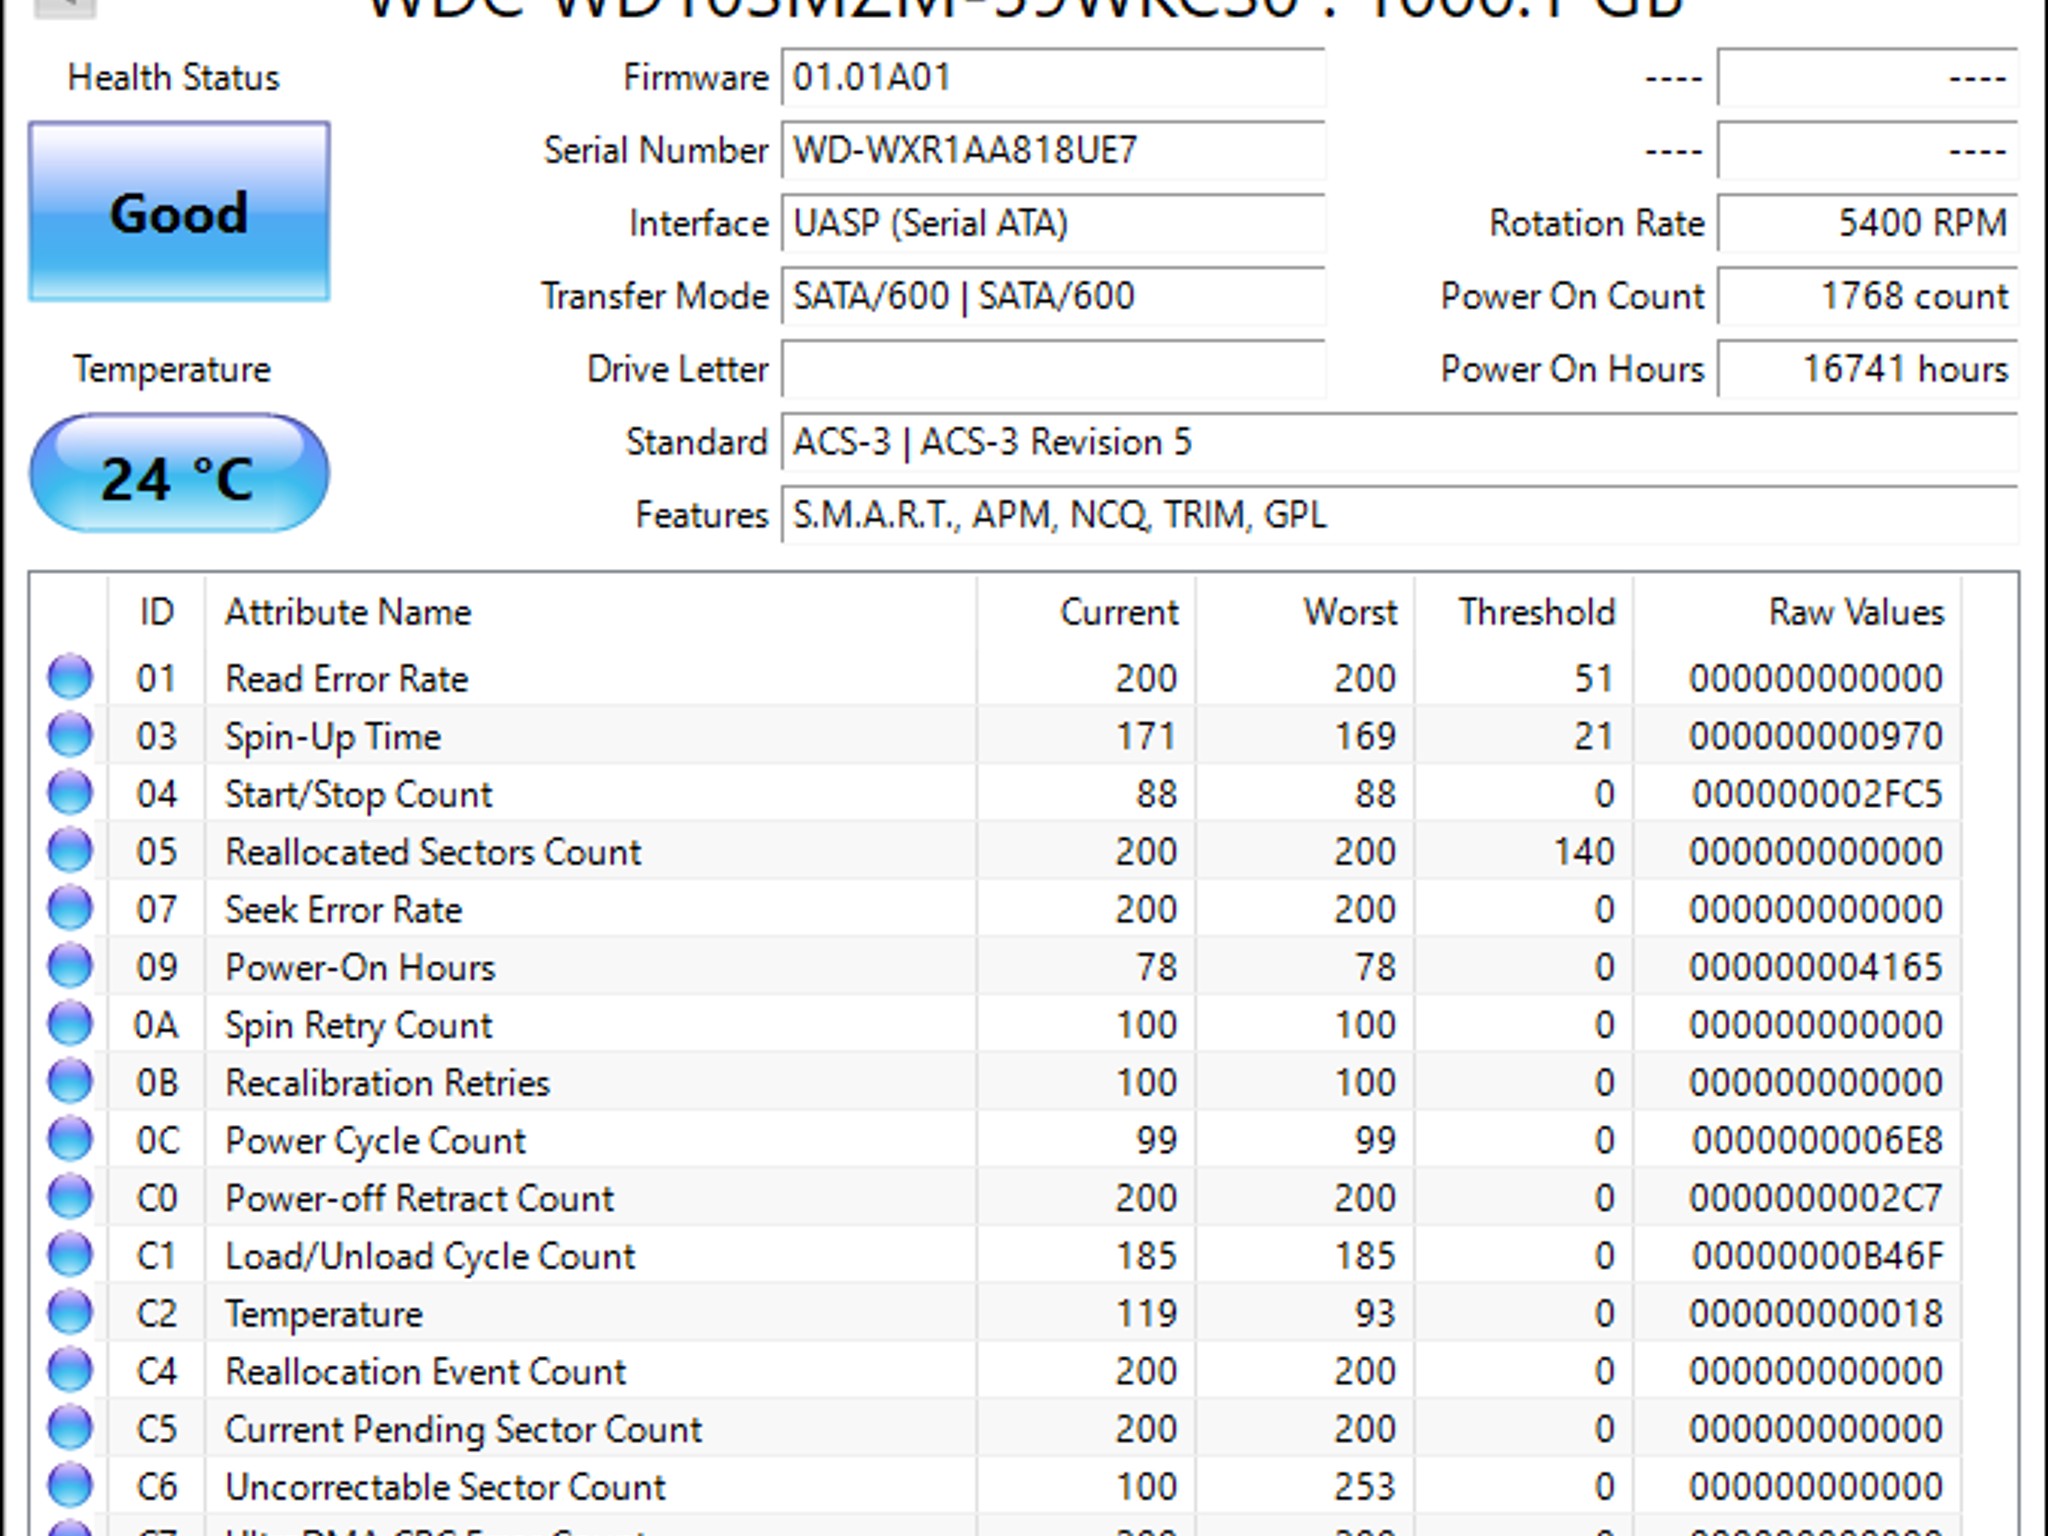The image size is (2048, 1536).
Task: Select the Spin-Up Time attribute name
Action: [333, 737]
